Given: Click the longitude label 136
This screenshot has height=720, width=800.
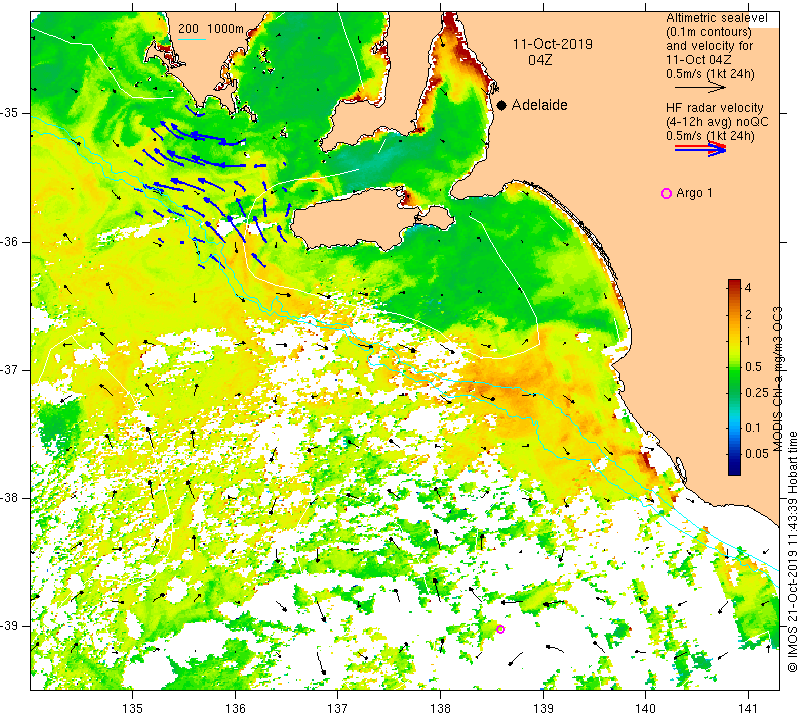Looking at the screenshot, I should tap(235, 708).
